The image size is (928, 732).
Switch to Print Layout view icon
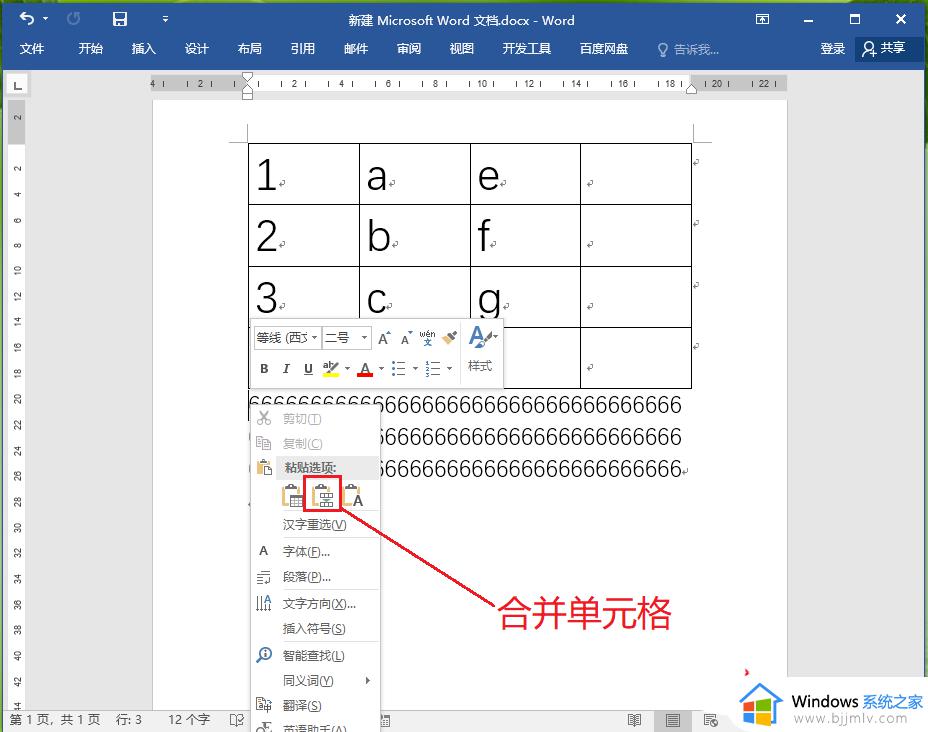[672, 720]
